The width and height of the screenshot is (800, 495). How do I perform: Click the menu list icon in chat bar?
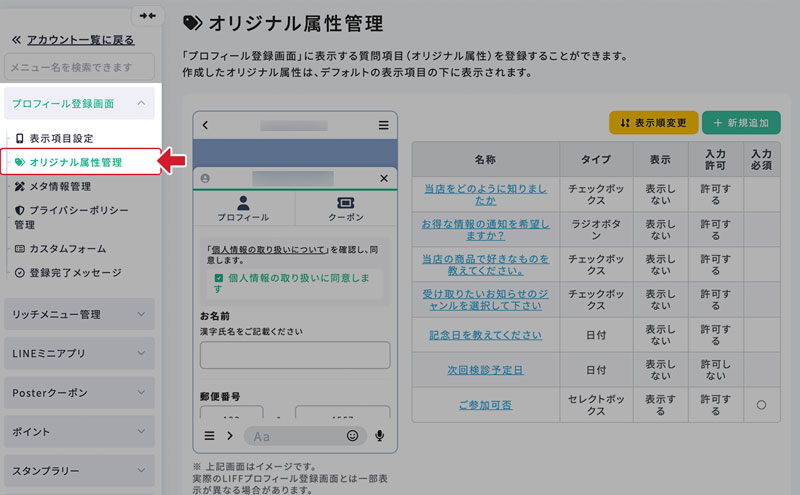click(209, 436)
